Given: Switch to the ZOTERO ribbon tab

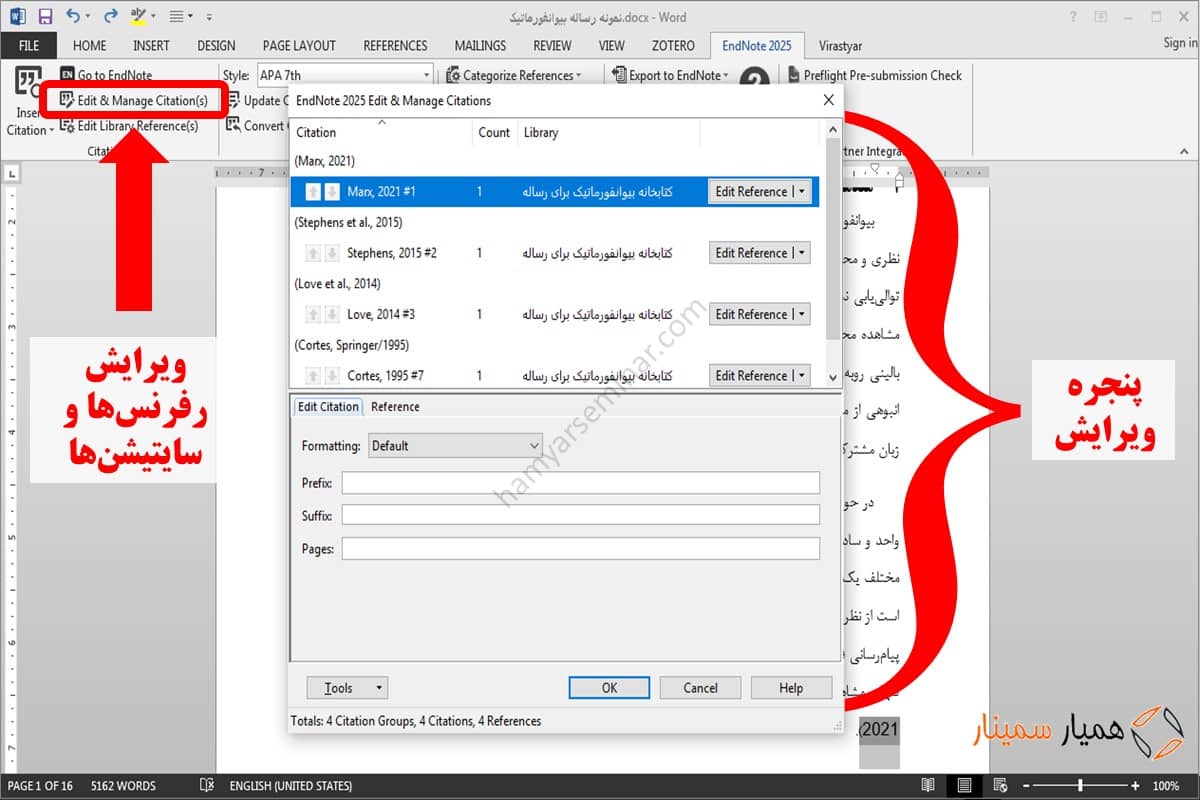Looking at the screenshot, I should click(673, 45).
